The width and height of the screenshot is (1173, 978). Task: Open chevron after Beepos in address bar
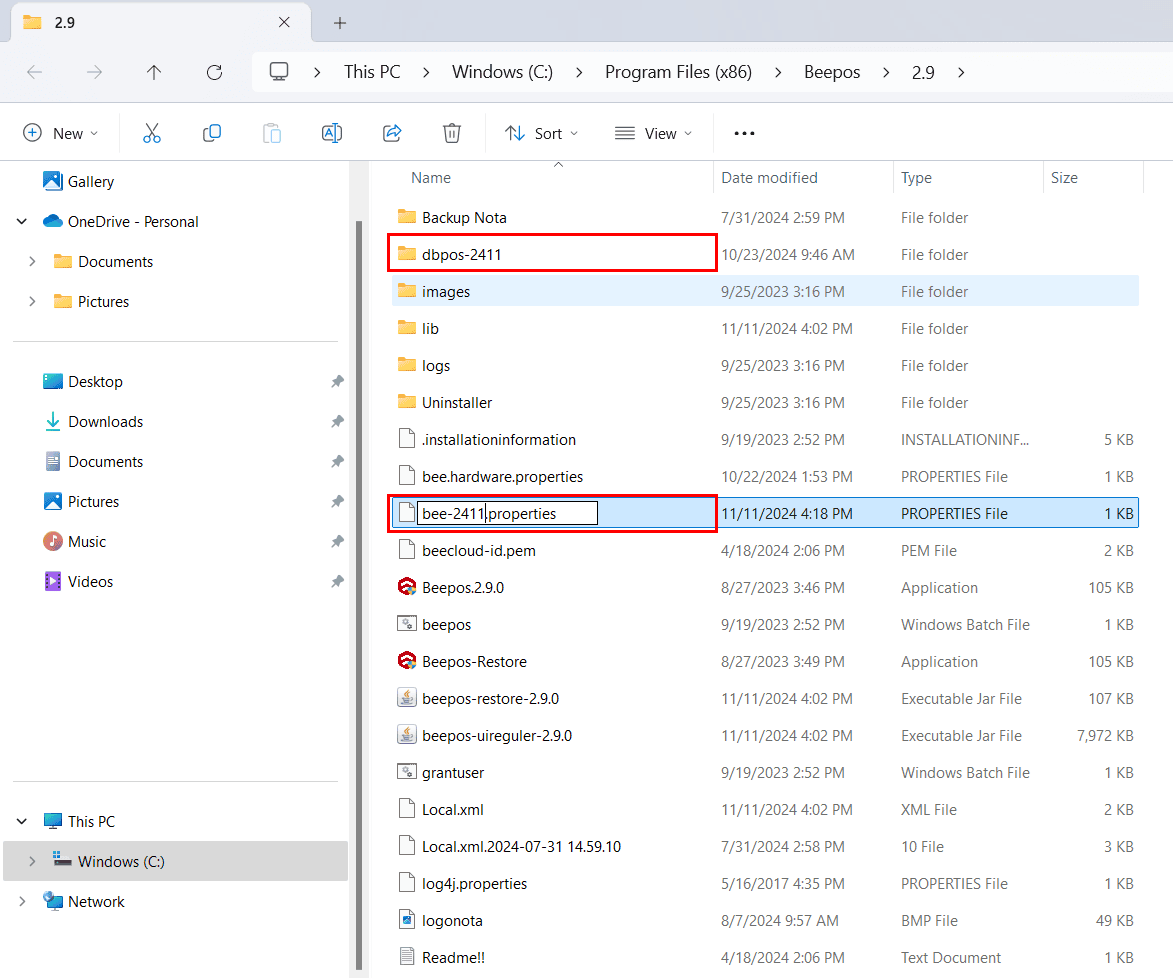pyautogui.click(x=886, y=73)
